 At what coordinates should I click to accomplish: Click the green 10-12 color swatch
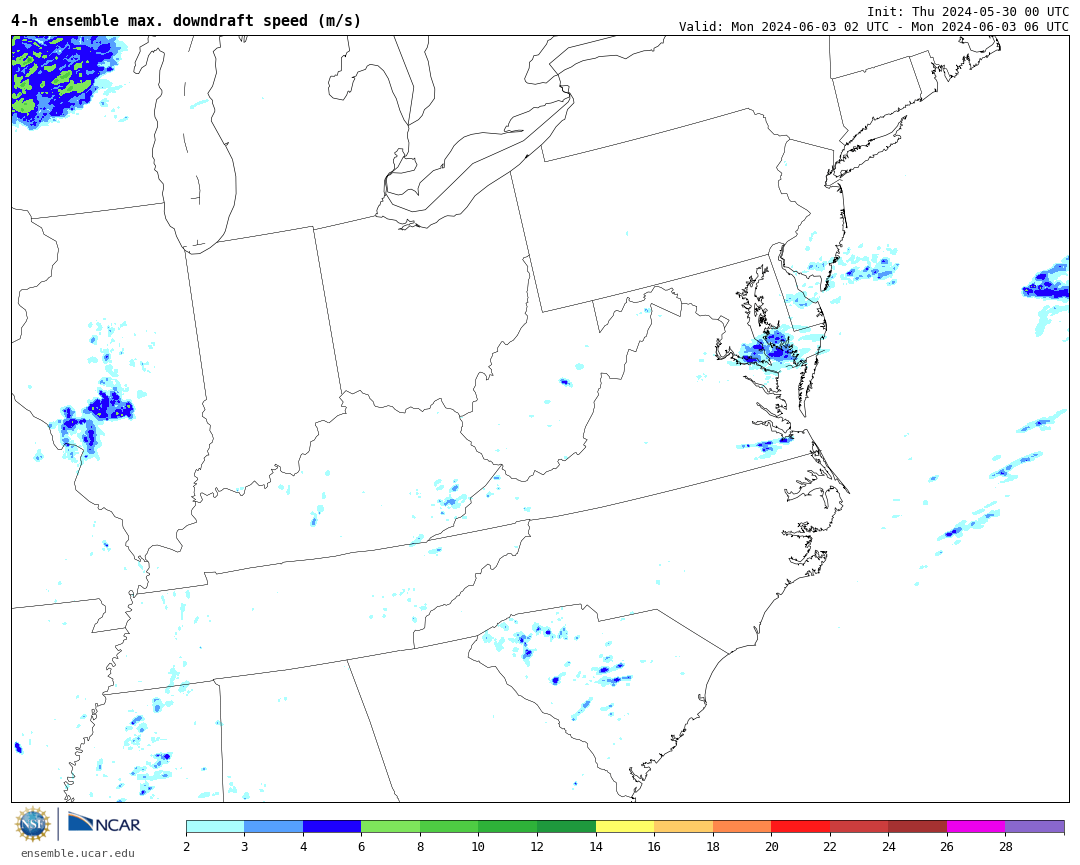pos(508,826)
